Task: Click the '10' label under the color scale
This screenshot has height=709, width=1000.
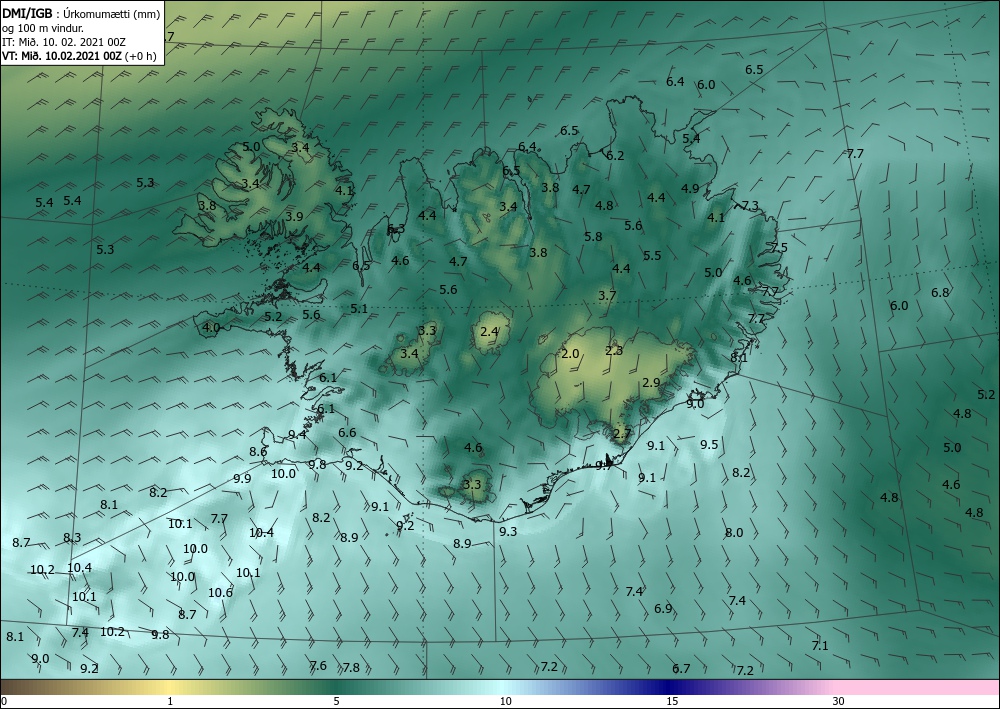Action: tap(505, 701)
